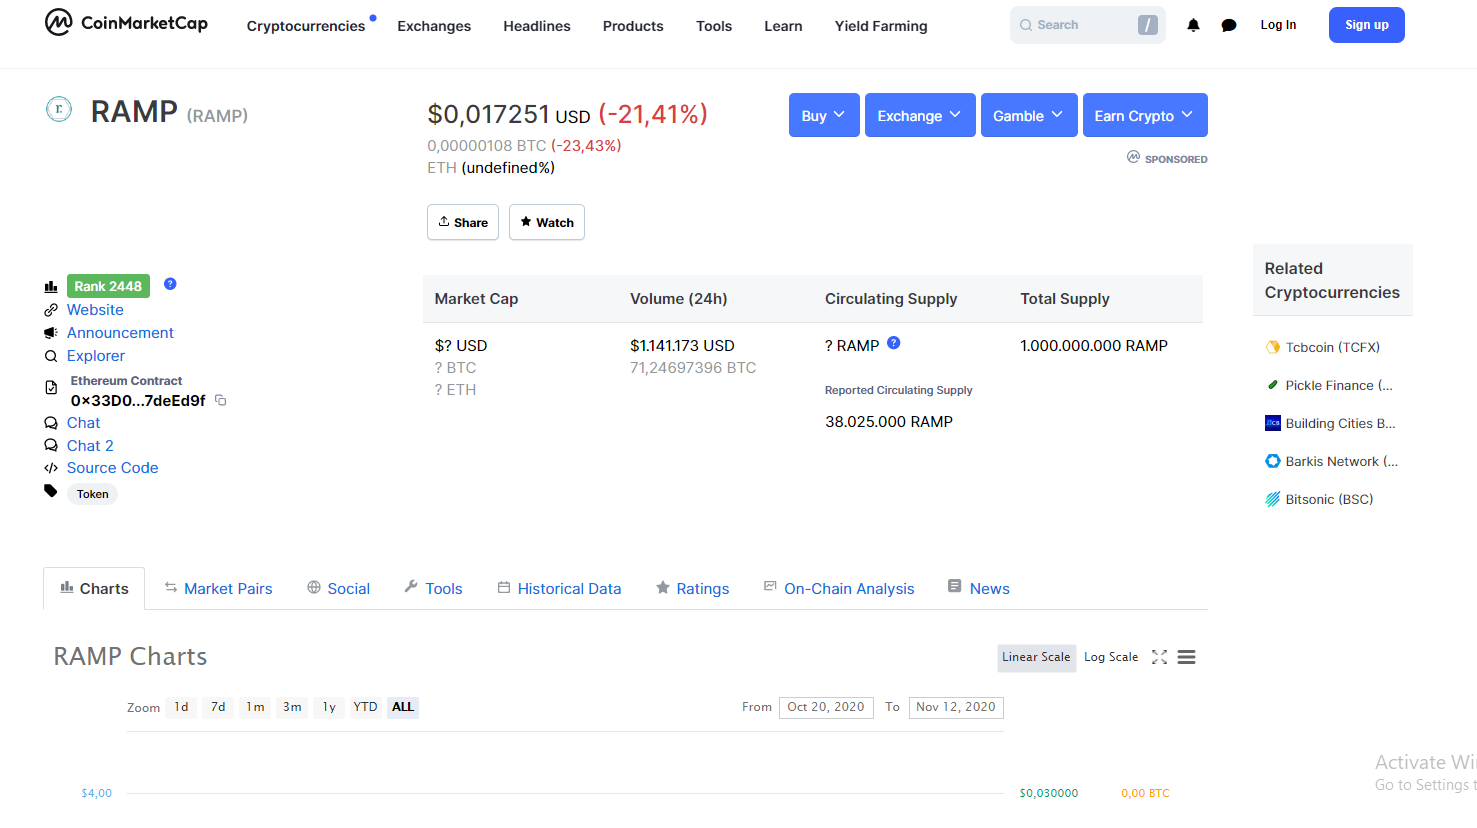Switch chart to Linear Scale

[1036, 658]
